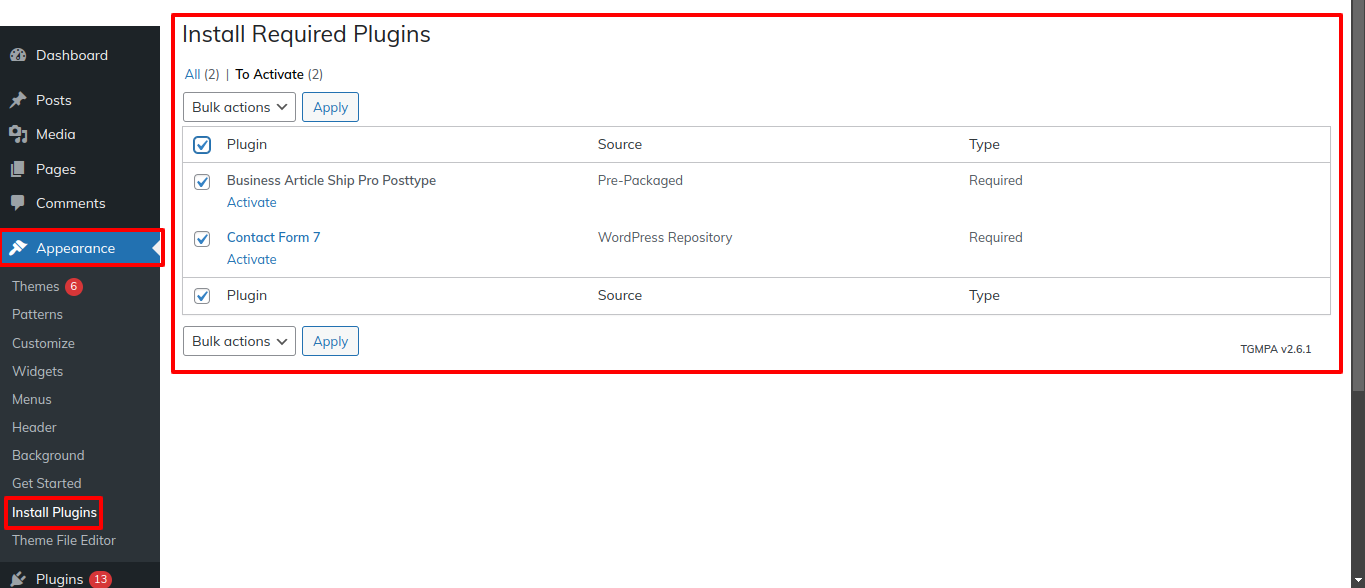The image size is (1365, 588).
Task: Click the Appearance paintbrush icon
Action: (x=18, y=248)
